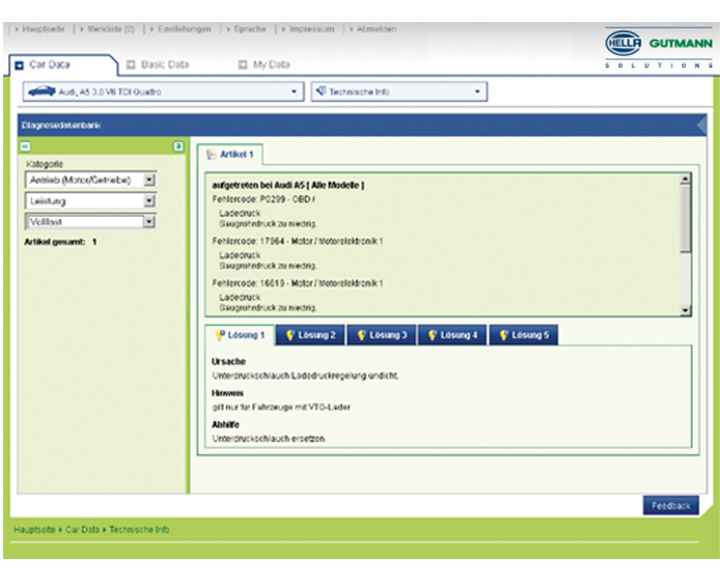Expand the Technische Info dropdown
The width and height of the screenshot is (720, 580).
click(x=478, y=92)
